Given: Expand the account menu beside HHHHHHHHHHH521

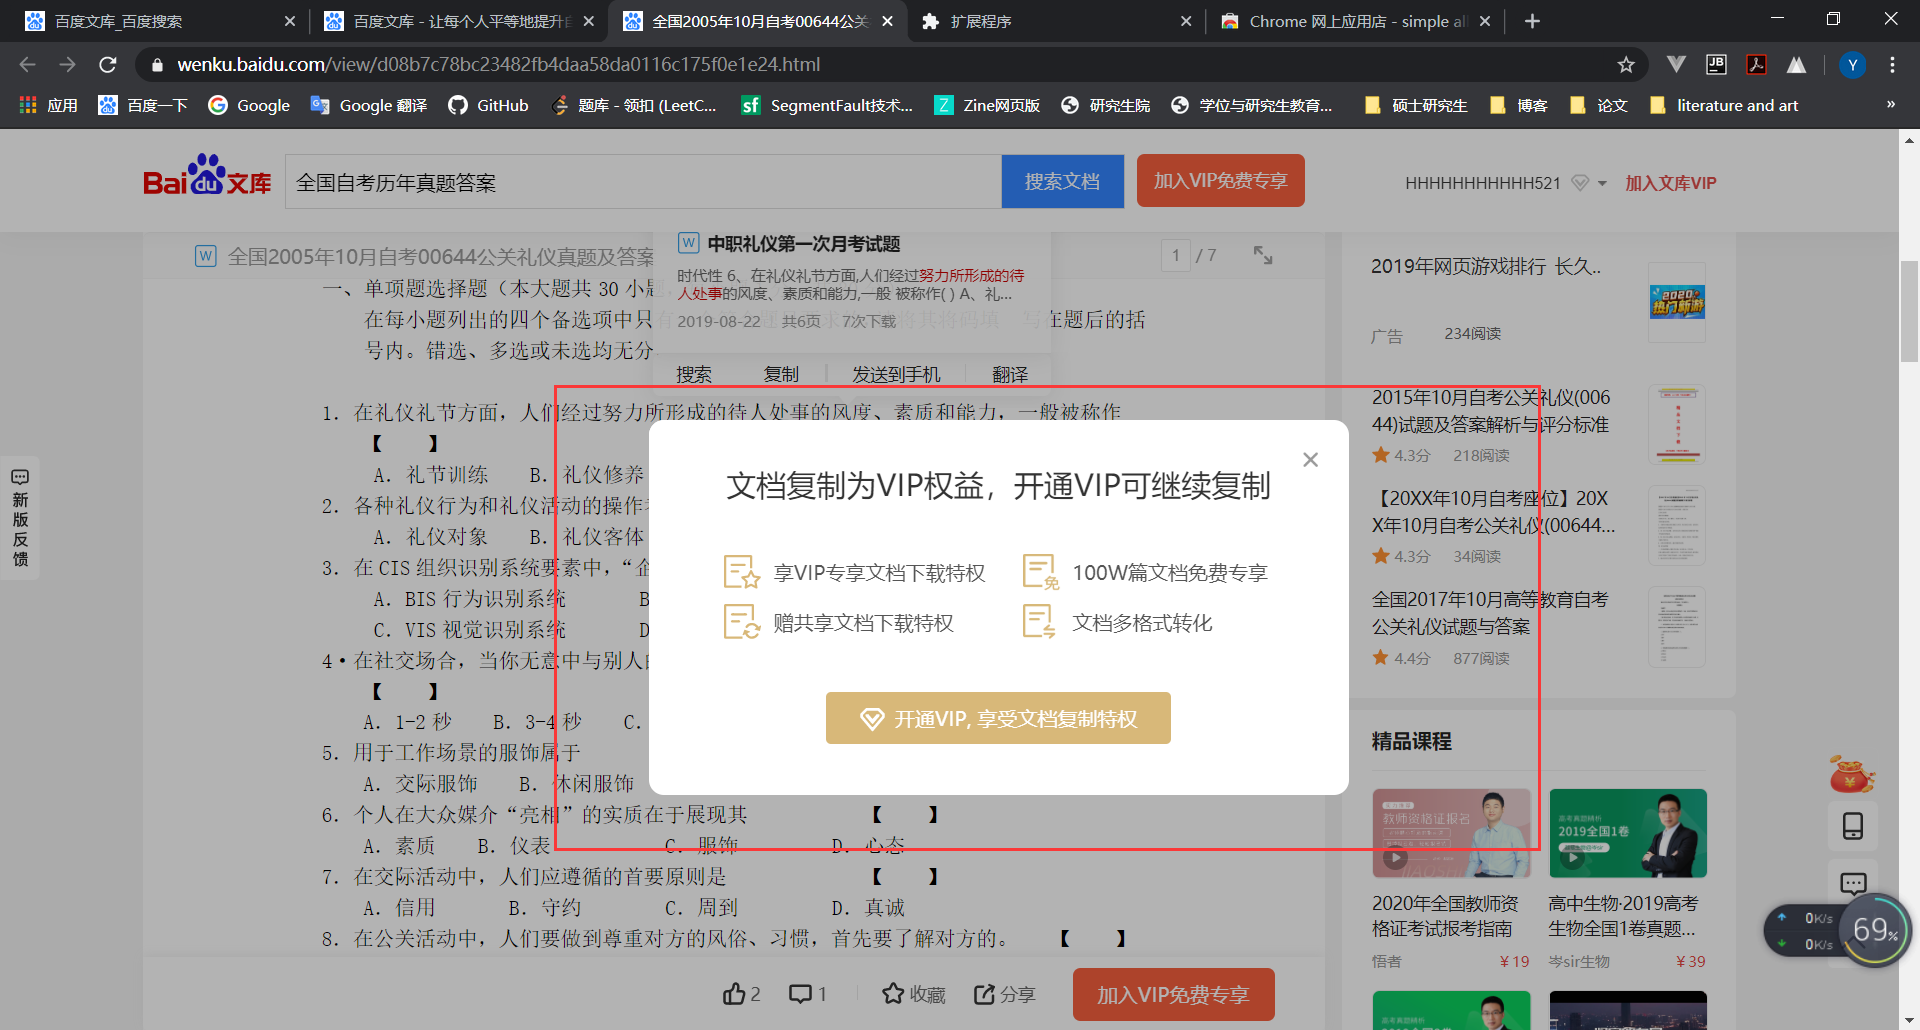Looking at the screenshot, I should [x=1602, y=183].
